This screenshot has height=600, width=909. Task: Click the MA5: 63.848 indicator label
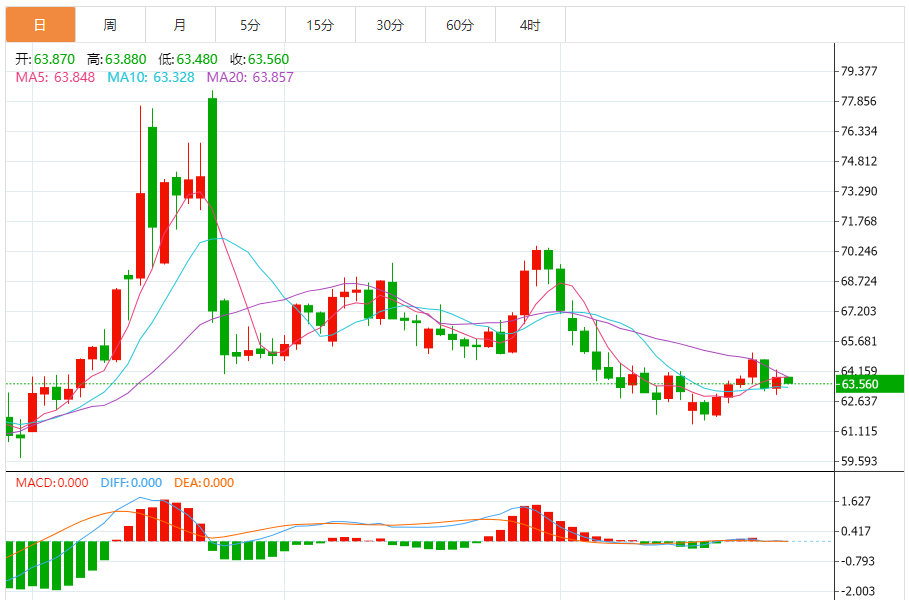tap(55, 77)
